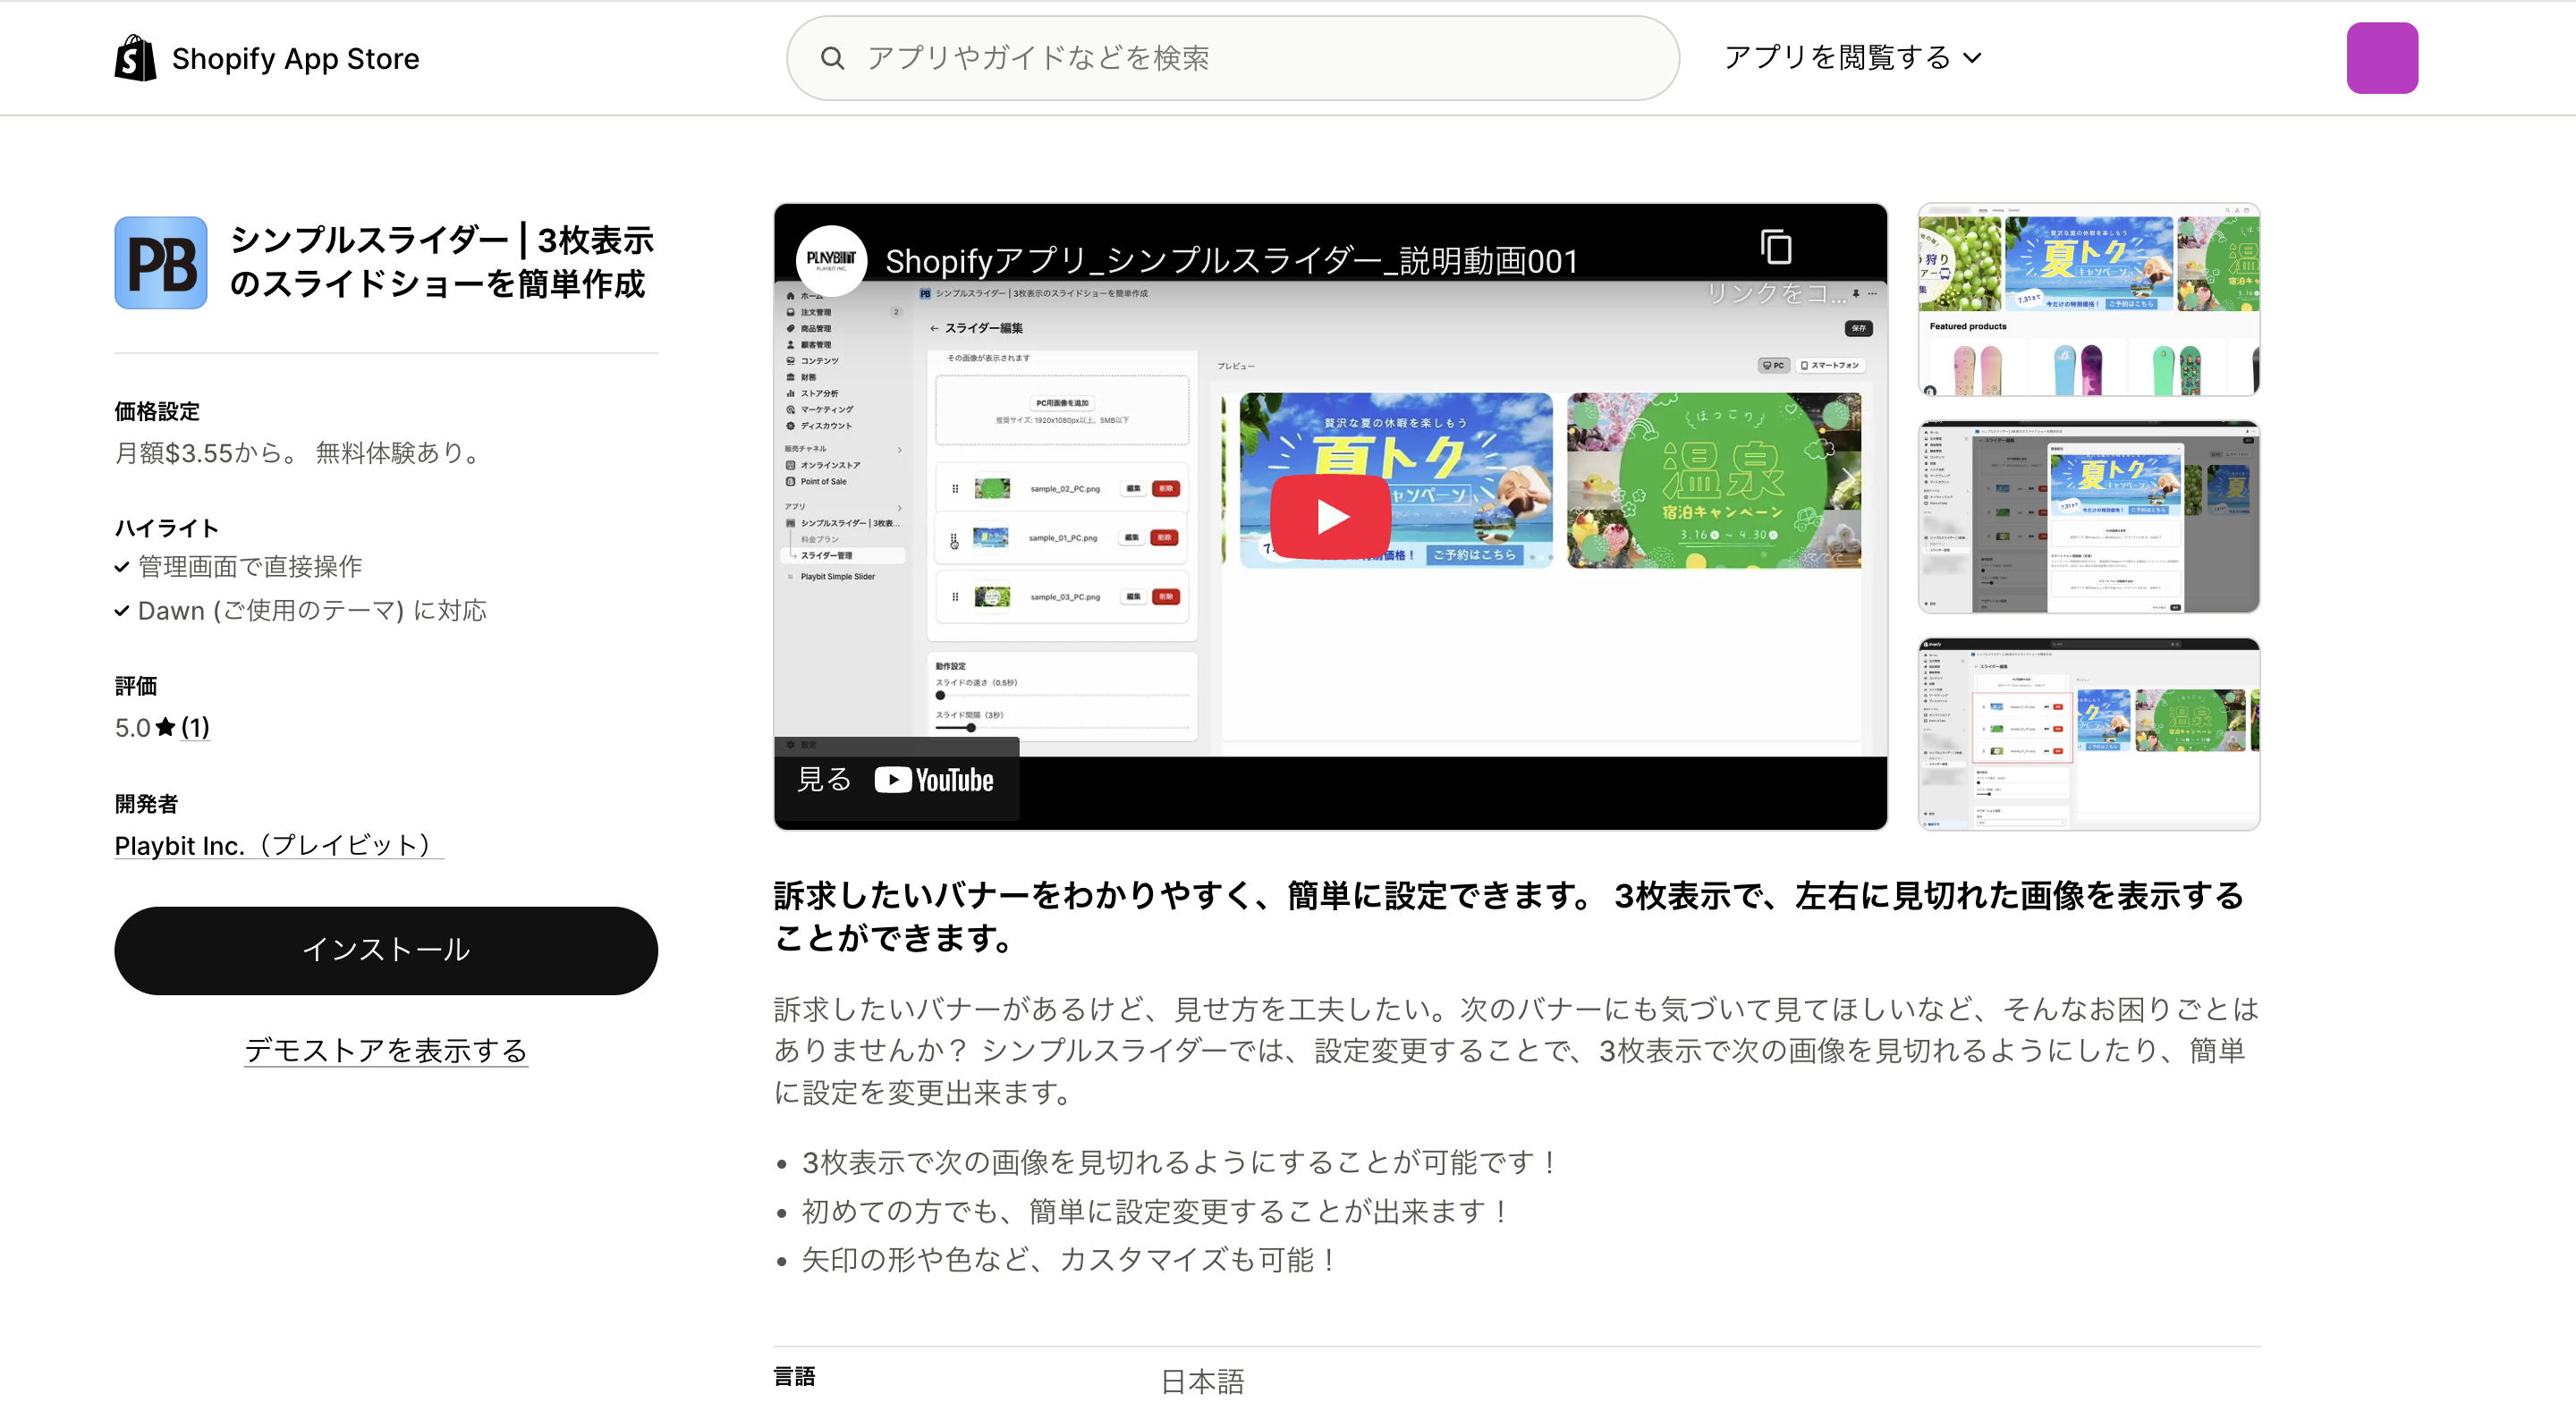Expand the アプリを閲覧する dropdown

tap(1852, 58)
